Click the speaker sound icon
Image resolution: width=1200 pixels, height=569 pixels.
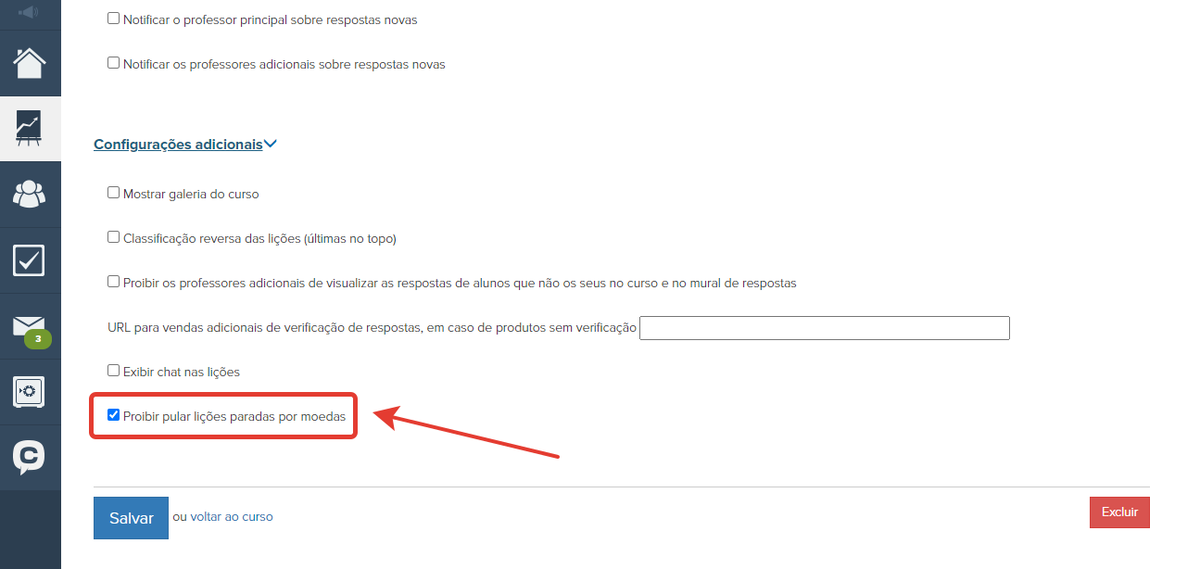[x=29, y=12]
